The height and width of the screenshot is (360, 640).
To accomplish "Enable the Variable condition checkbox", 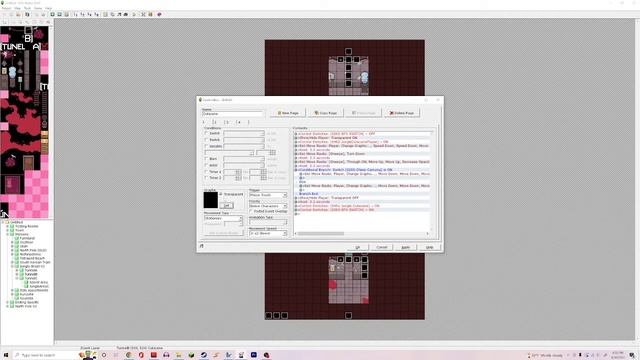I will [206, 146].
